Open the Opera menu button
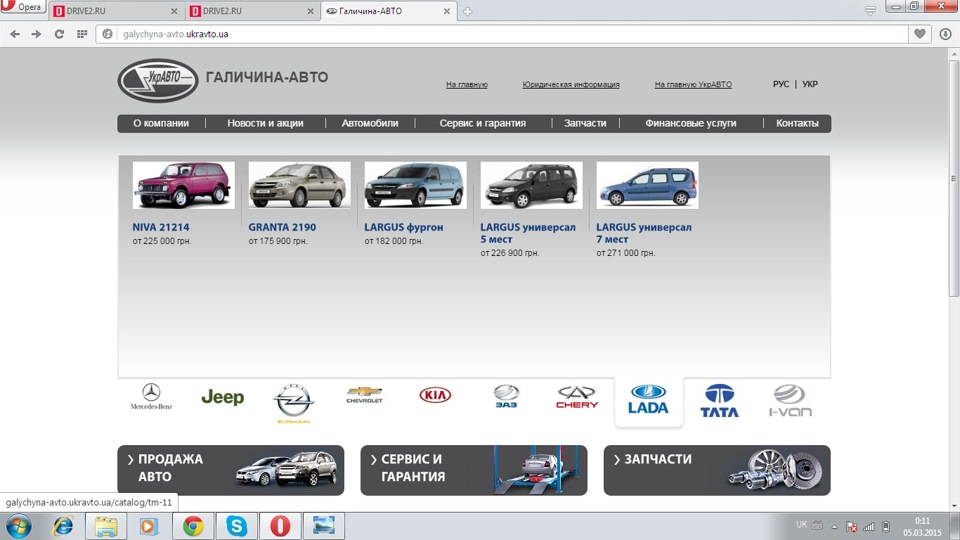Screen dimensions: 960x540 click(x=23, y=7)
